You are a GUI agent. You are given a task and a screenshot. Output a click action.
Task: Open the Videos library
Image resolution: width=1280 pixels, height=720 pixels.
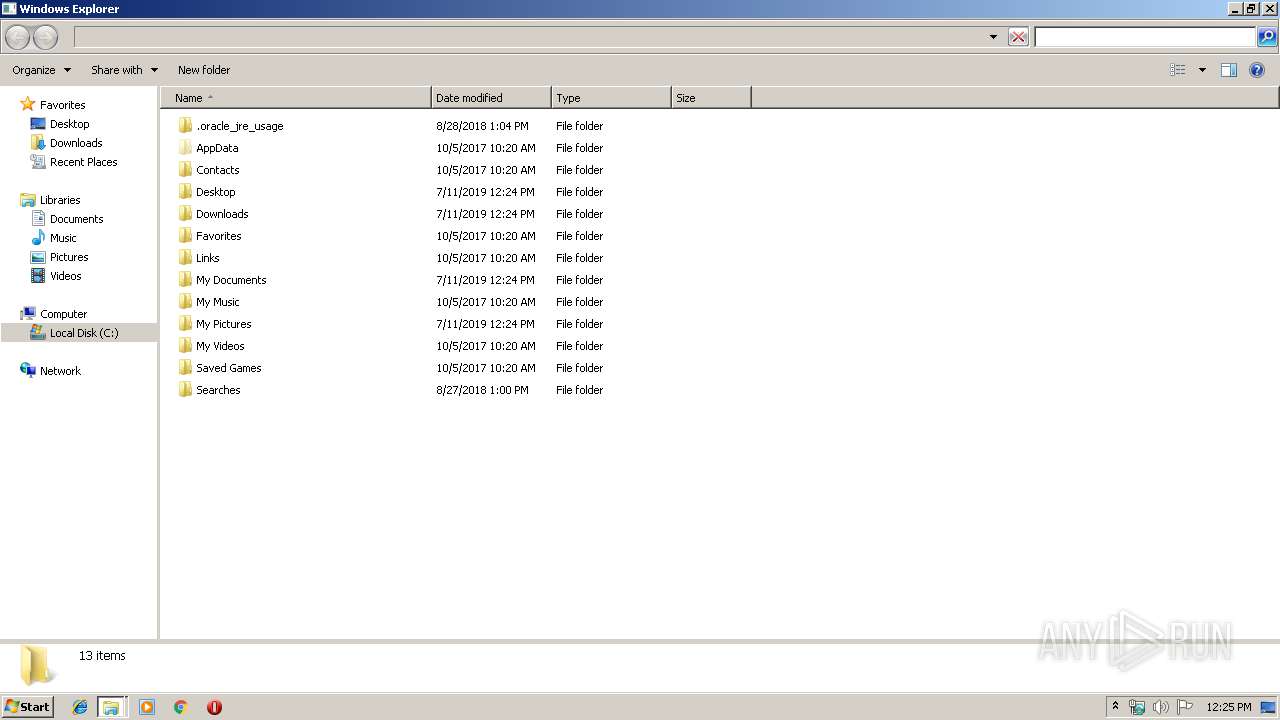coord(56,276)
